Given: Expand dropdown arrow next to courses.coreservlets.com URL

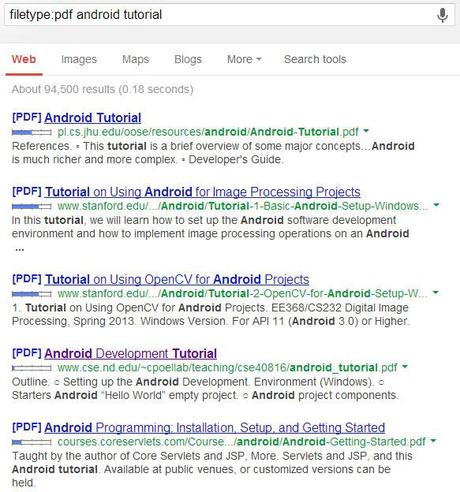Looking at the screenshot, I should 433,441.
